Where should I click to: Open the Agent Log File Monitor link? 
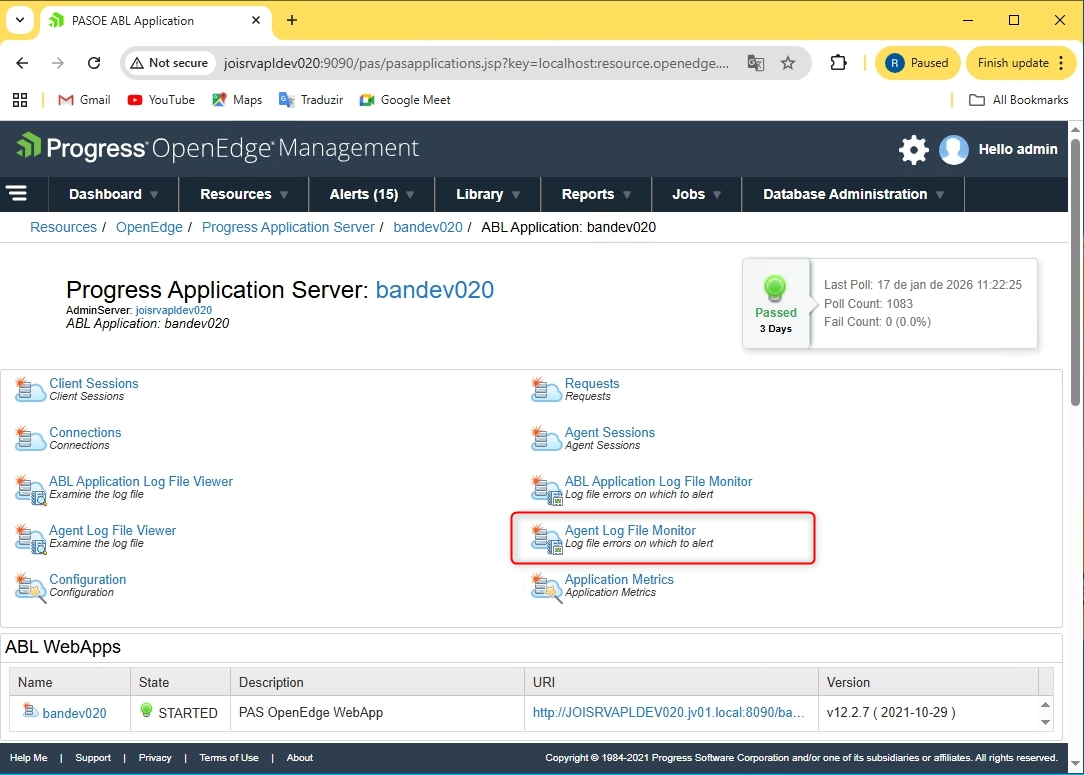630,531
